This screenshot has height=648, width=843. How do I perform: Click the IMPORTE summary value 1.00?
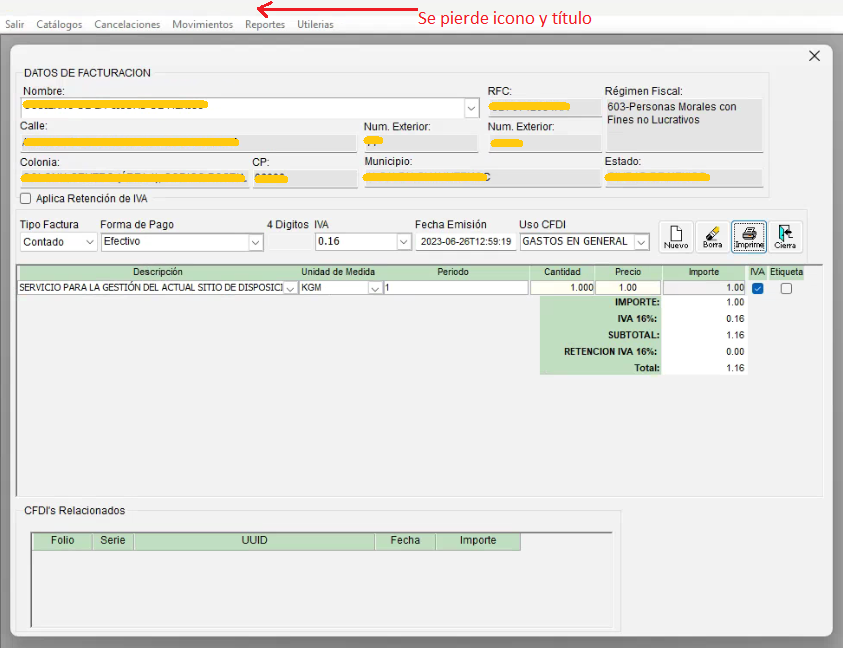point(735,302)
